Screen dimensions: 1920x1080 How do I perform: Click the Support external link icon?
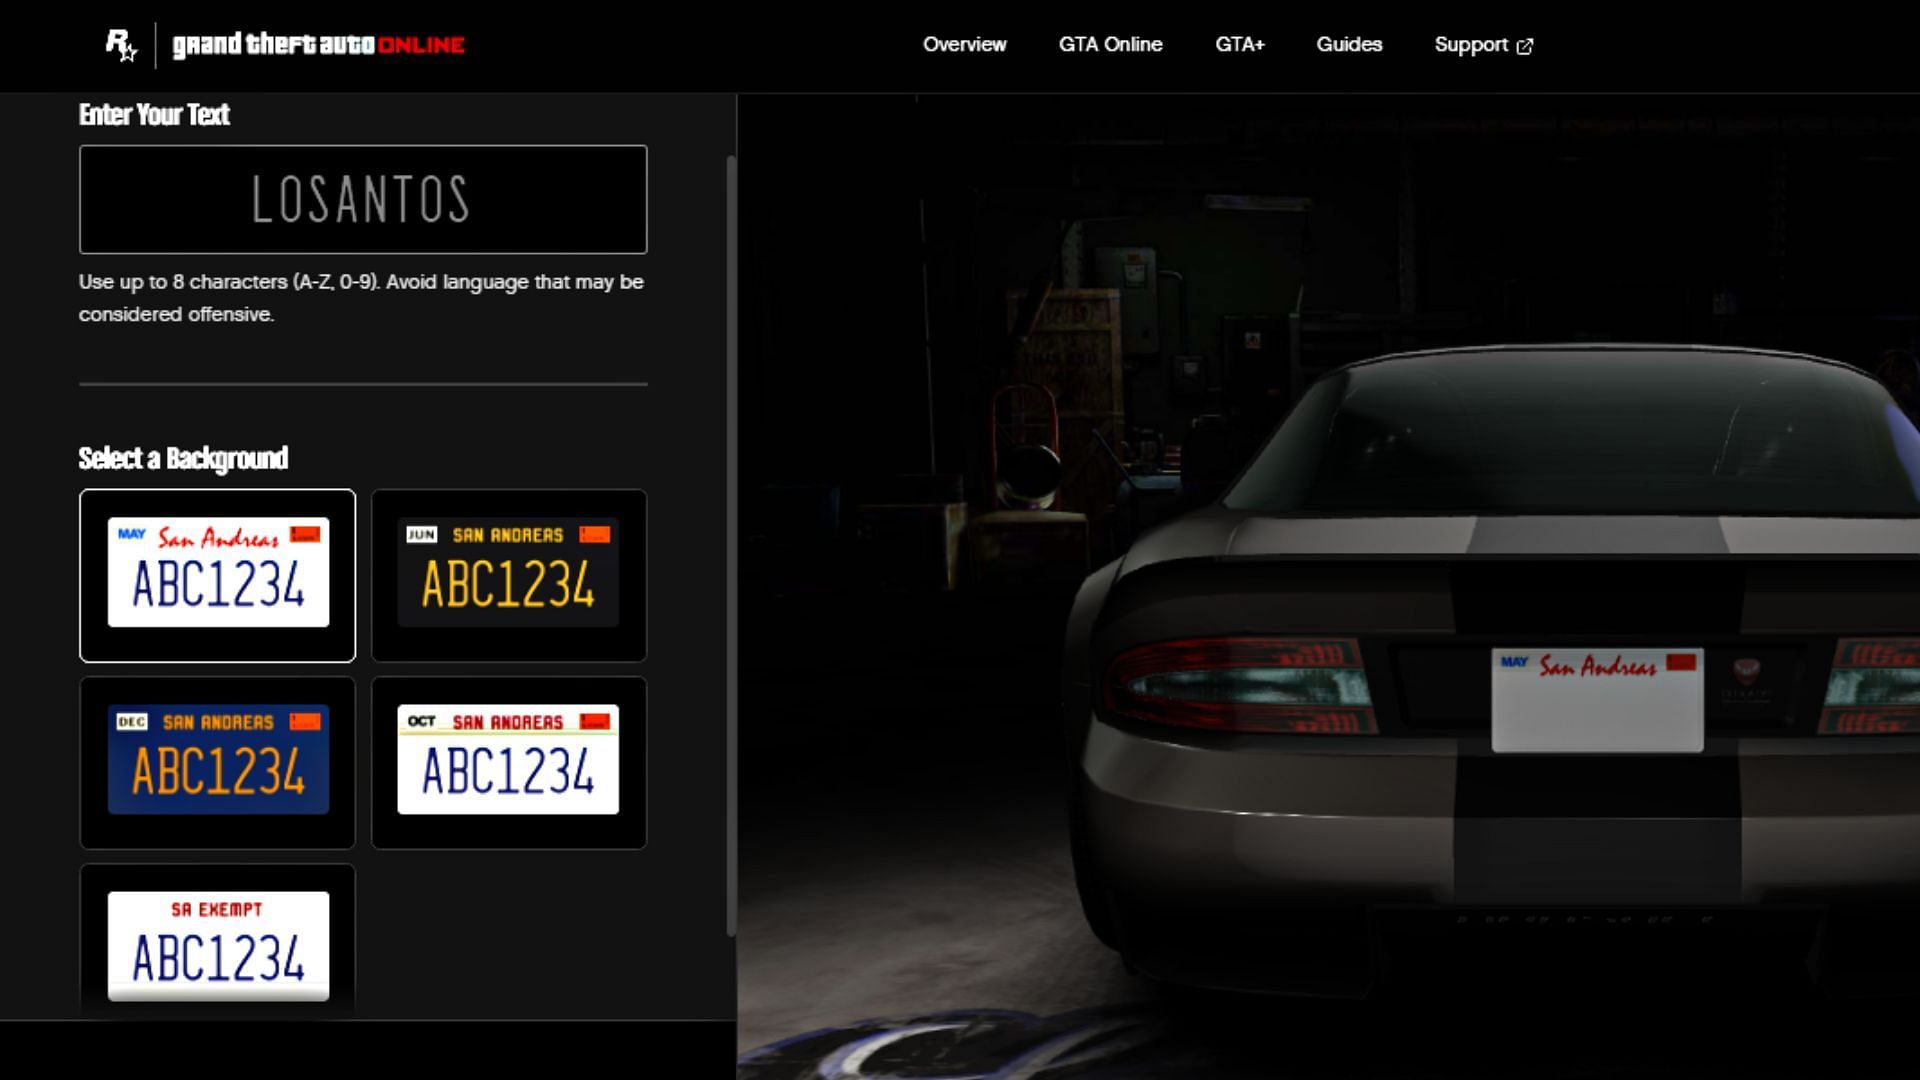1526,45
